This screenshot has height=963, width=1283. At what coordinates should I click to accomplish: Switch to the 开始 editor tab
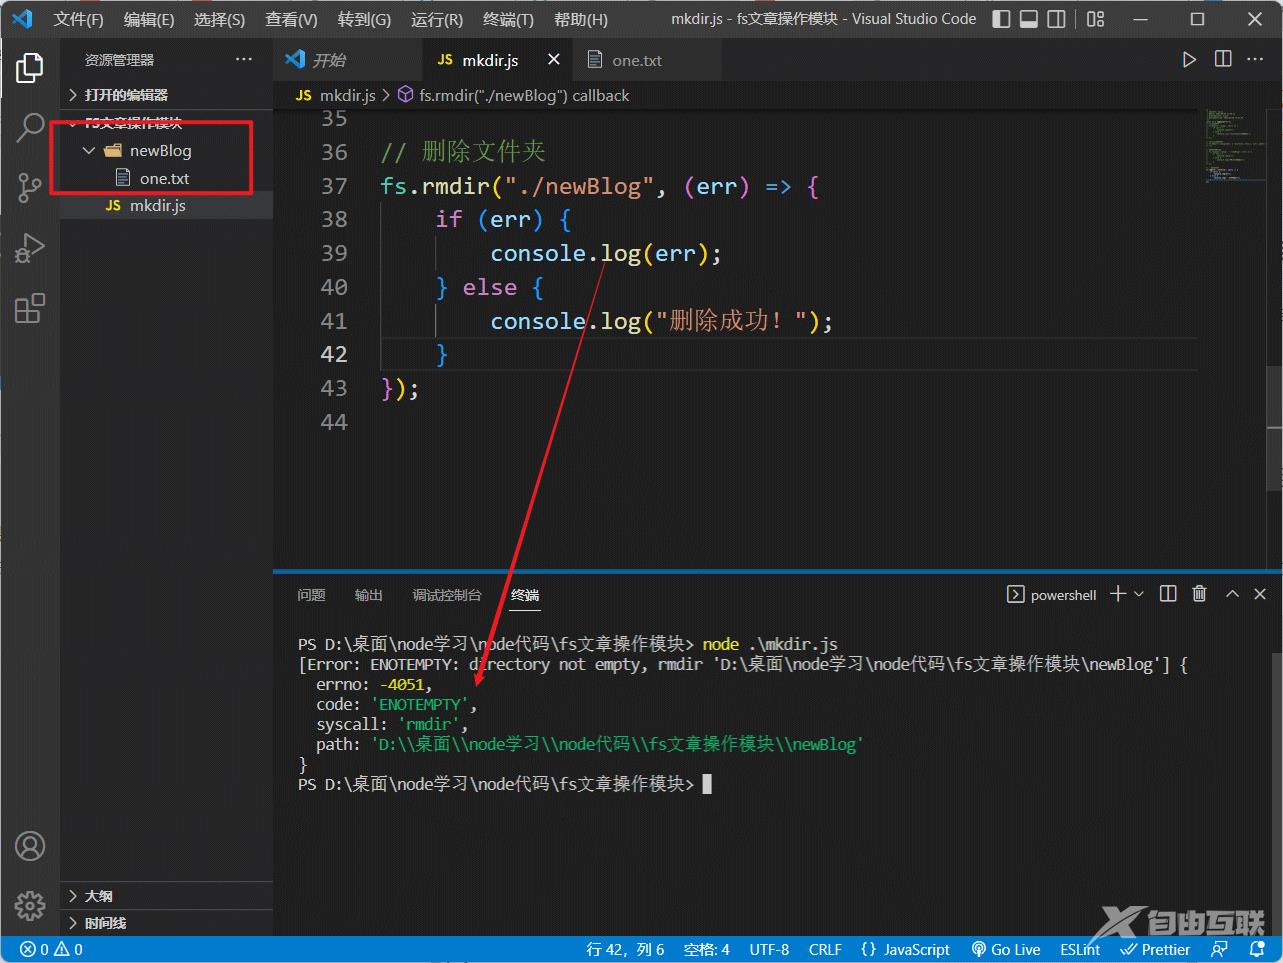pos(347,60)
